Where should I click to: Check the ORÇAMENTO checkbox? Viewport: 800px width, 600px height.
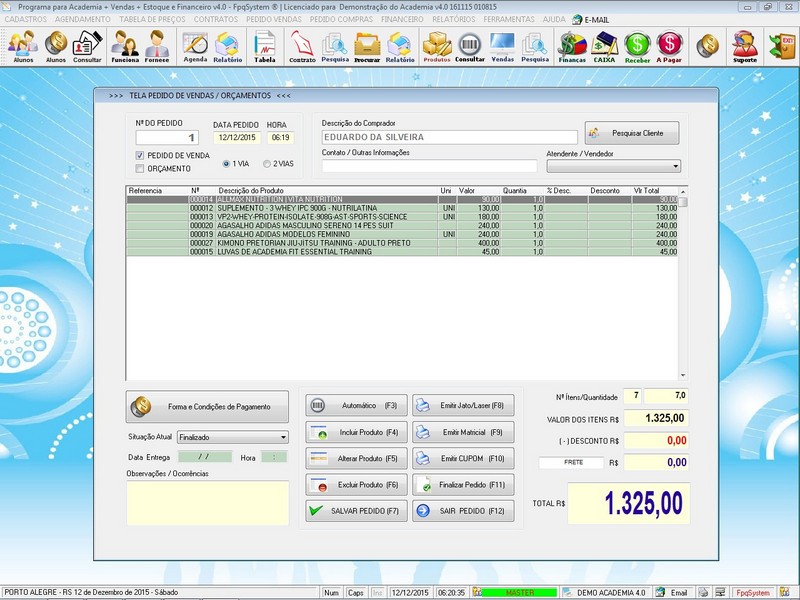tap(140, 169)
